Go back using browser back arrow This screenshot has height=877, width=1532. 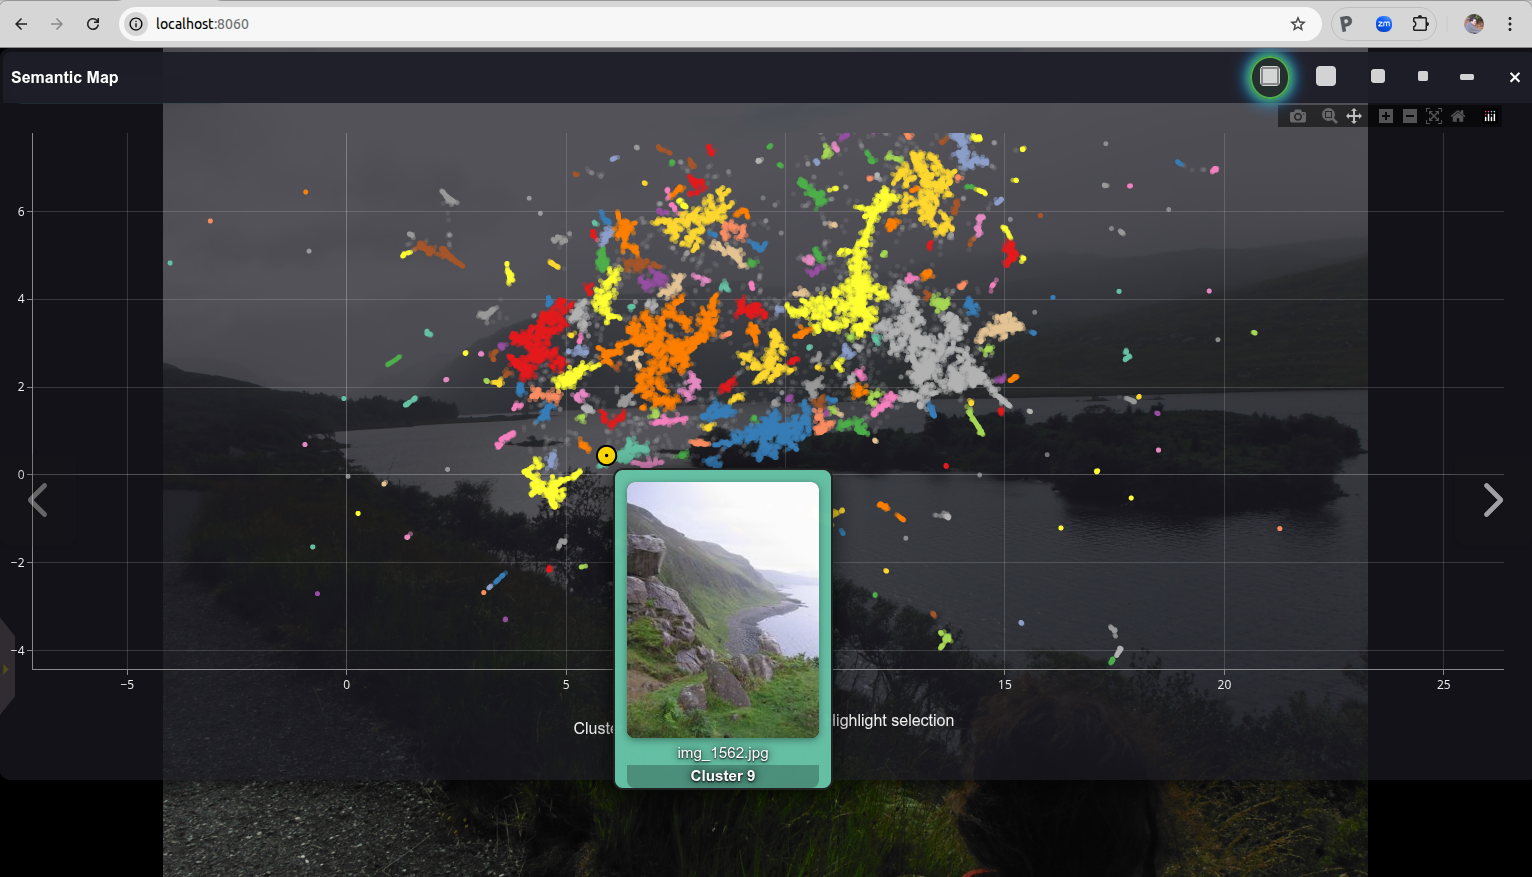21,24
